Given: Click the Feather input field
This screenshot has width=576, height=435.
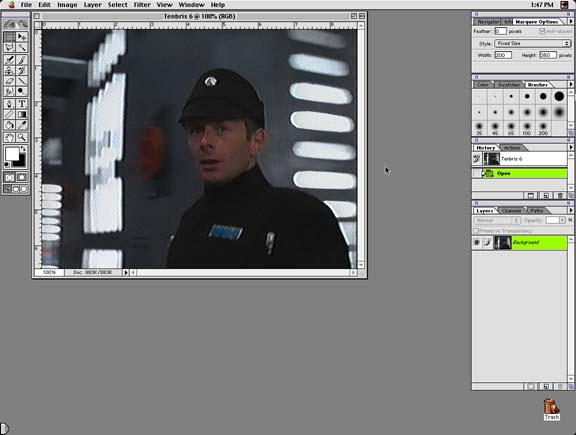Looking at the screenshot, I should pyautogui.click(x=500, y=32).
